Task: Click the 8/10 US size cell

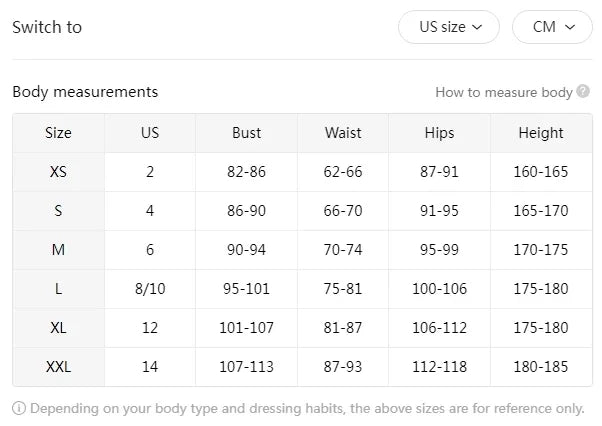Action: point(150,289)
